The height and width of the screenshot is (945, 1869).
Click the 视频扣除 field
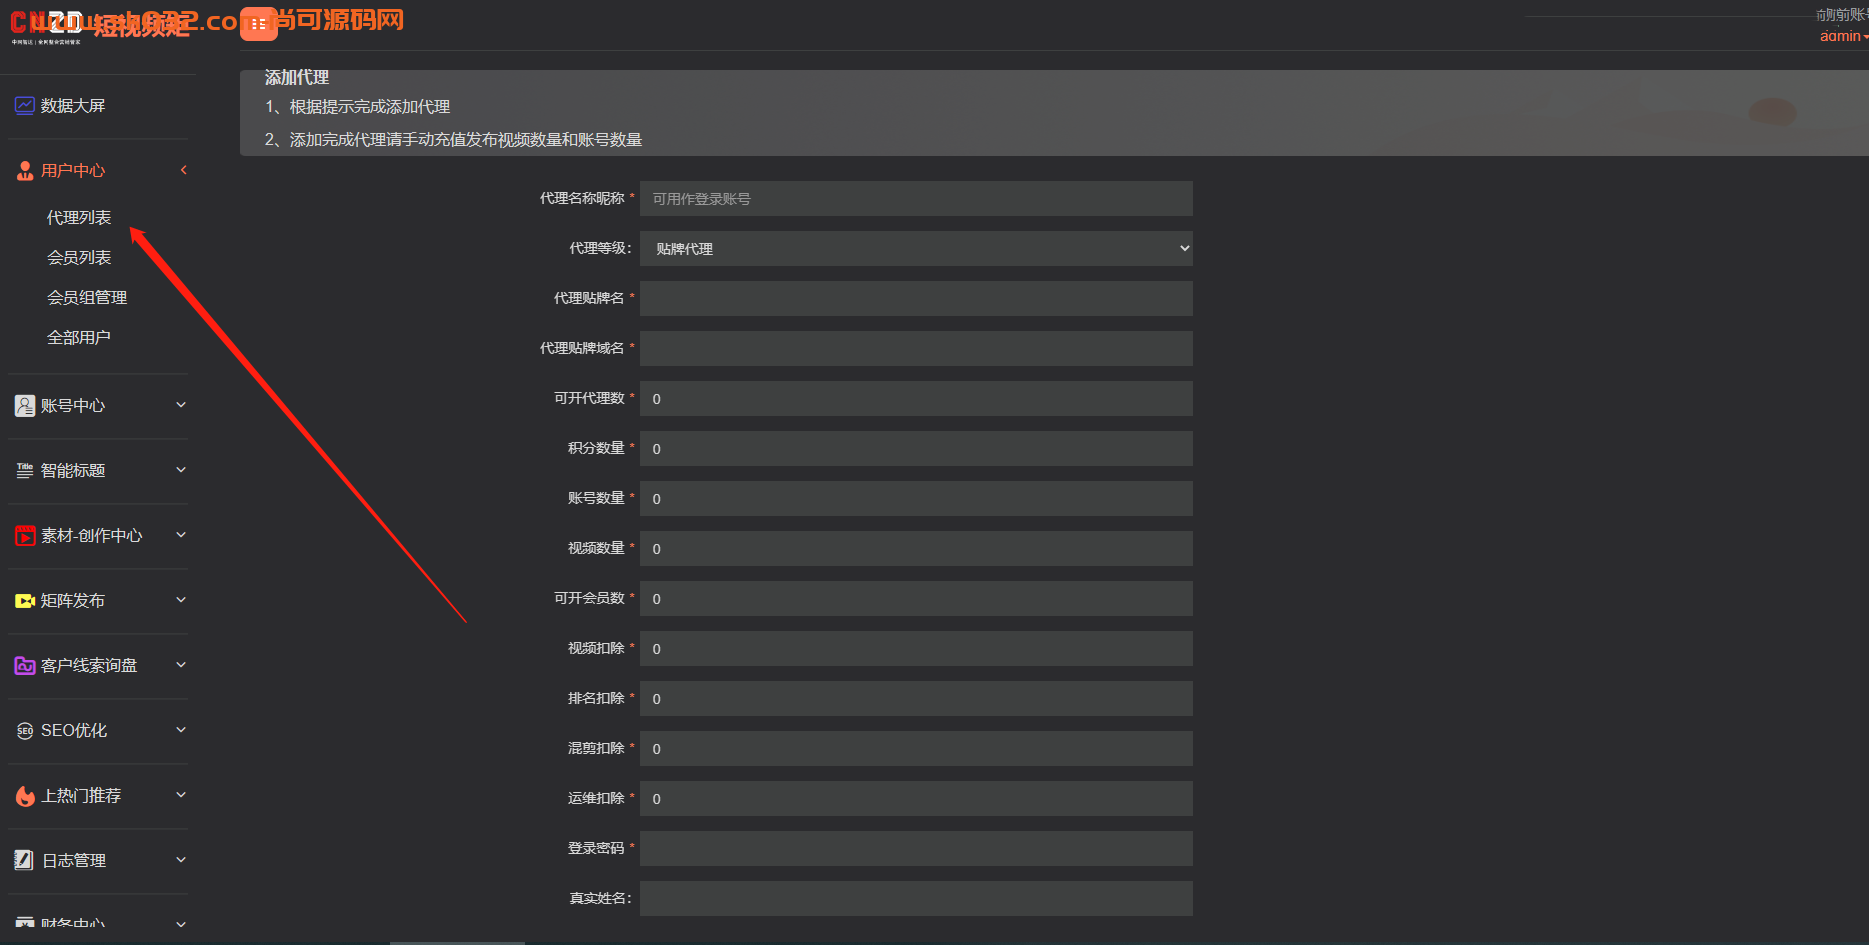916,649
